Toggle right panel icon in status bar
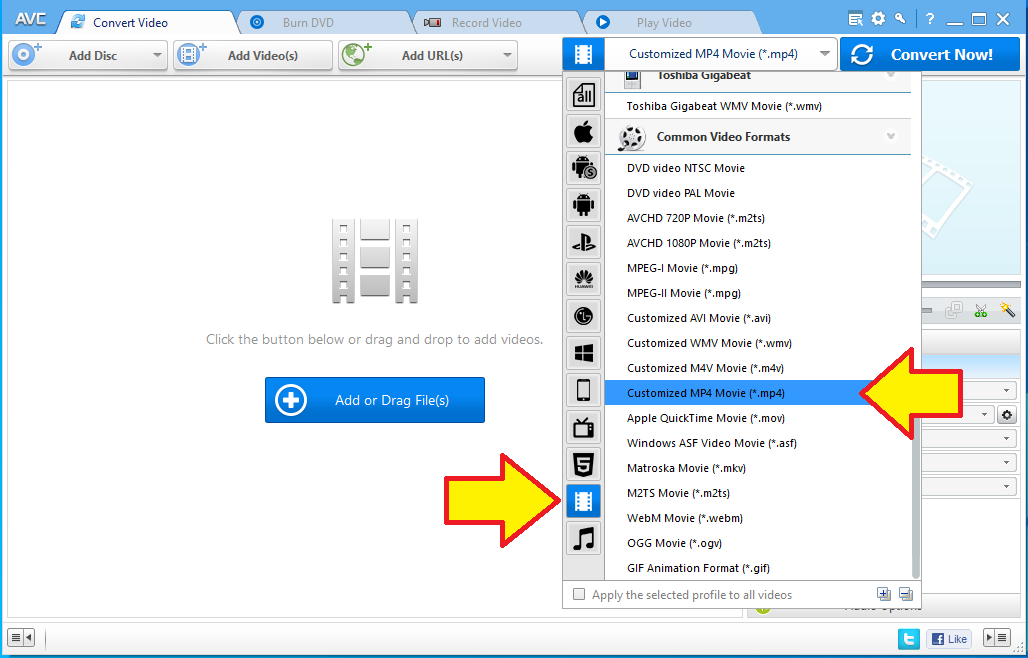The height and width of the screenshot is (658, 1028). tap(997, 636)
